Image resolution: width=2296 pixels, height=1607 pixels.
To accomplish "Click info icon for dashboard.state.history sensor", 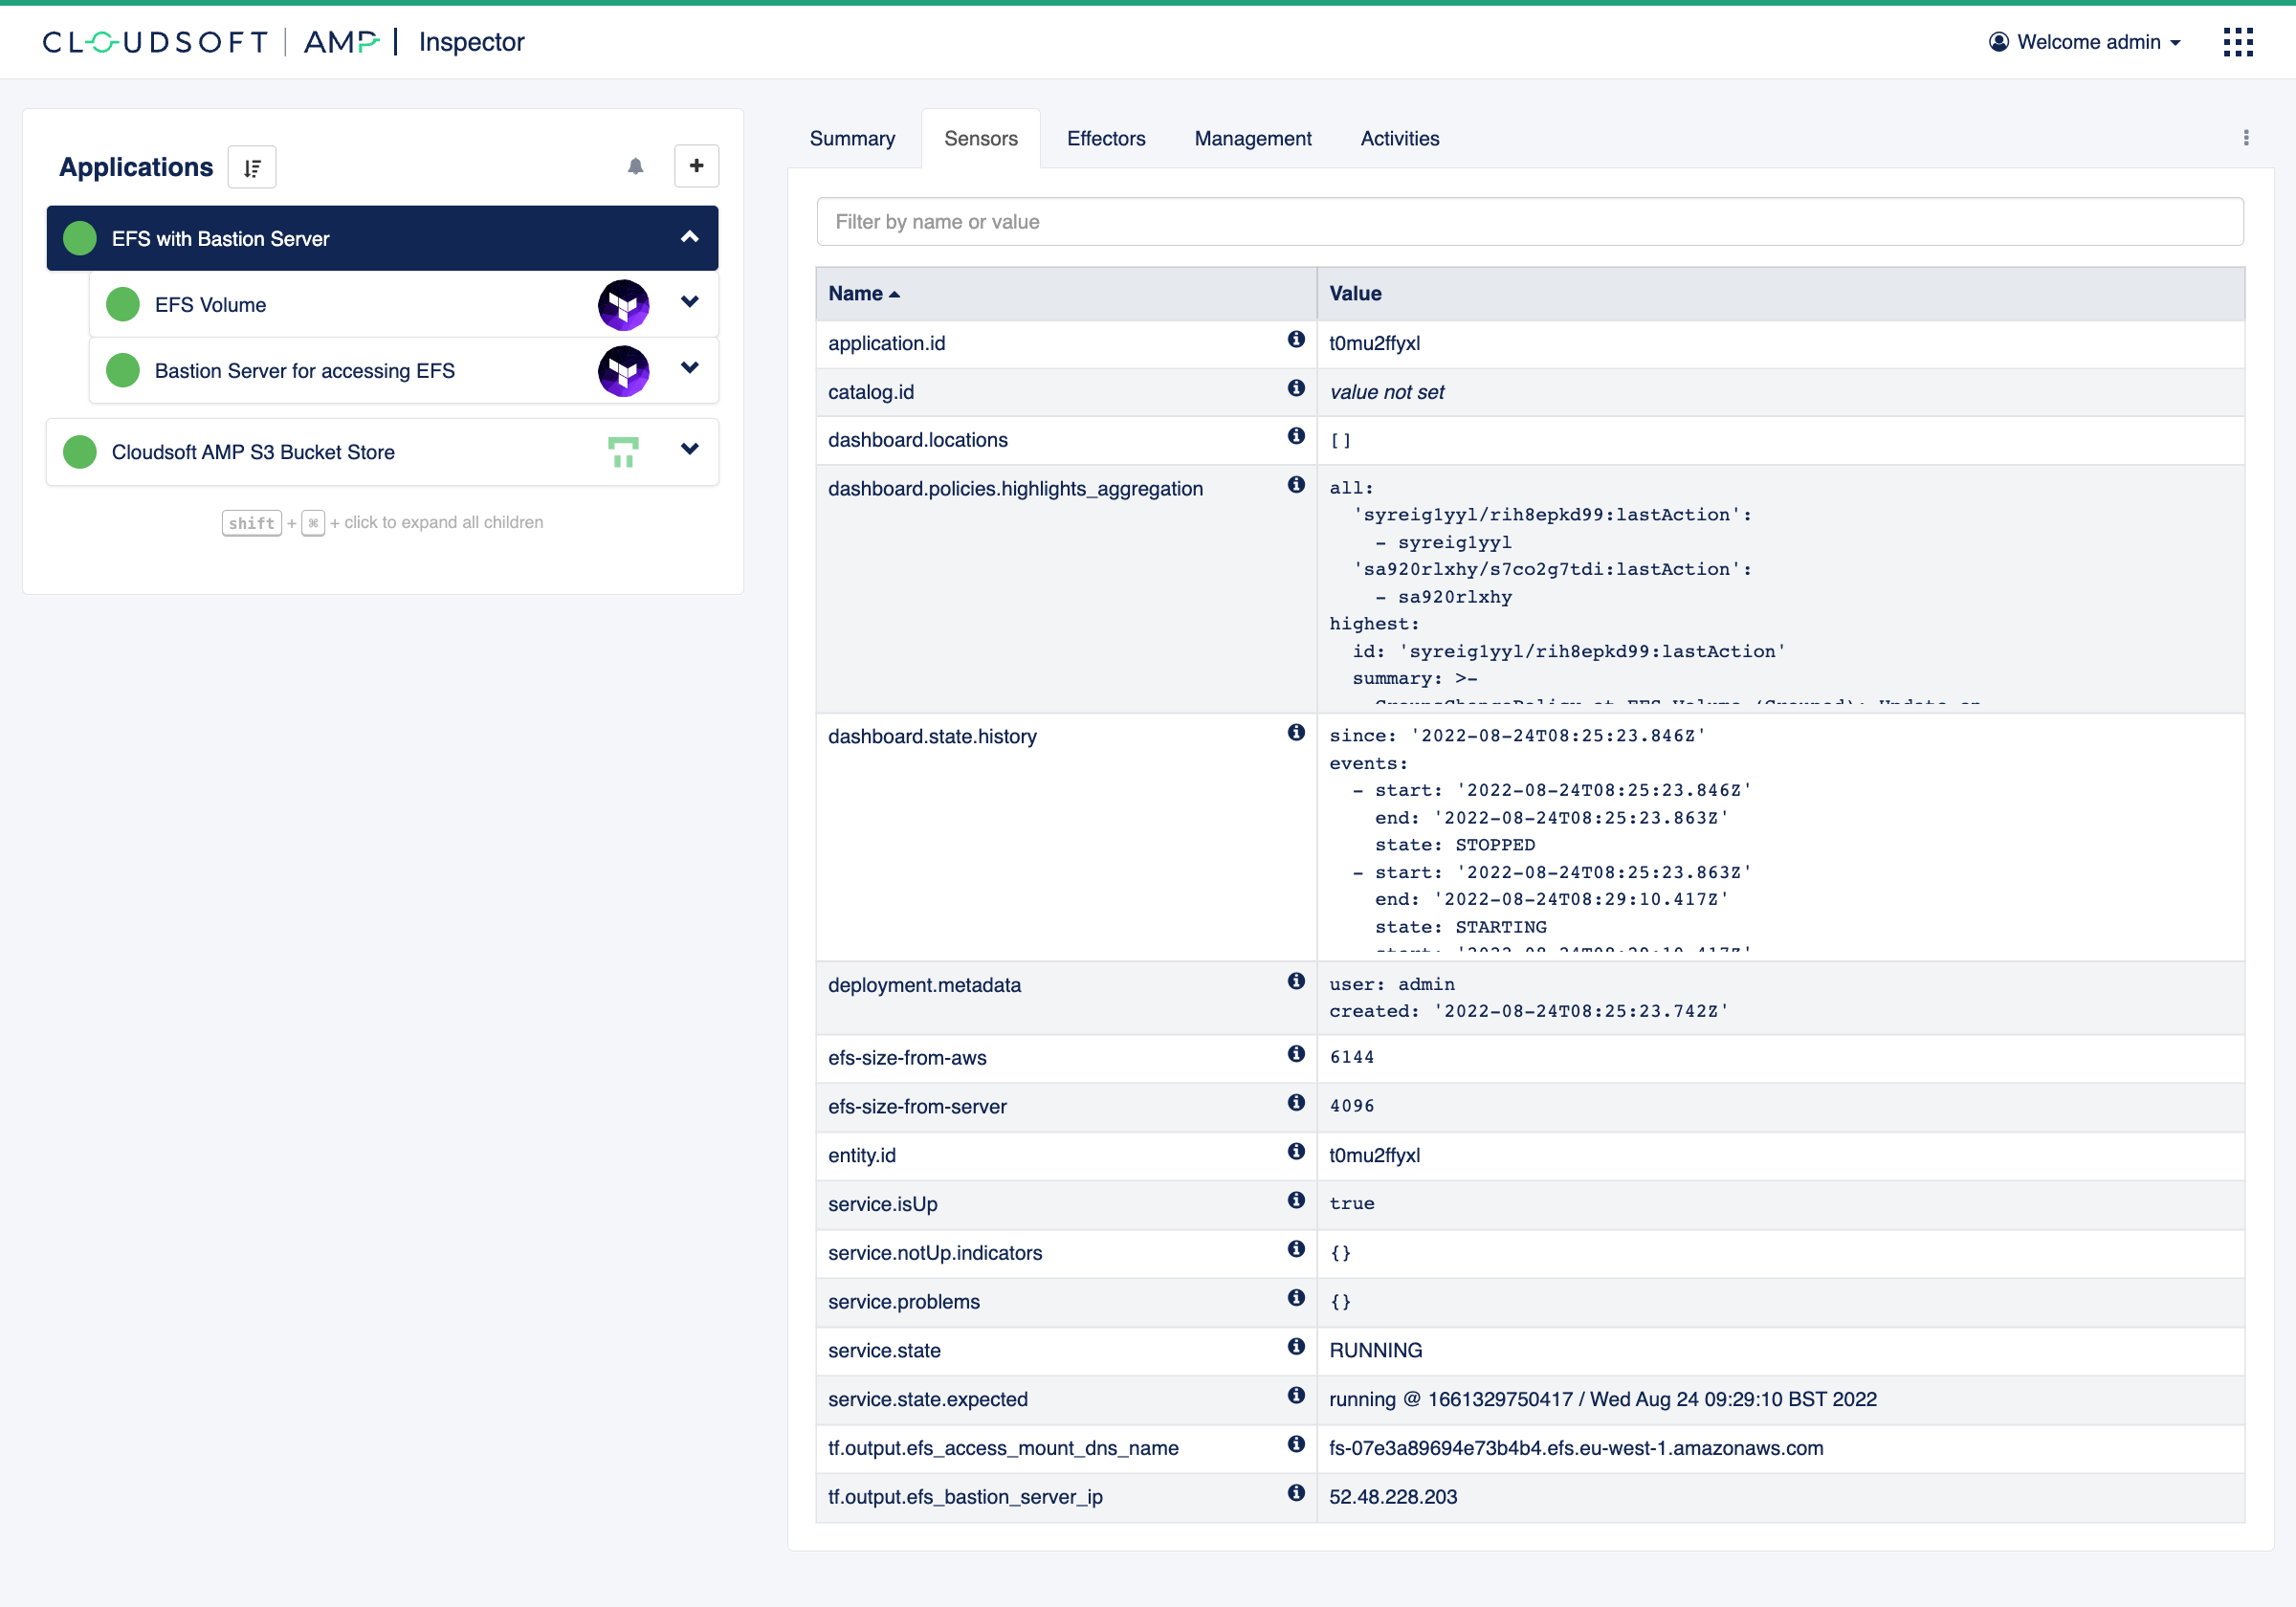I will (x=1296, y=733).
